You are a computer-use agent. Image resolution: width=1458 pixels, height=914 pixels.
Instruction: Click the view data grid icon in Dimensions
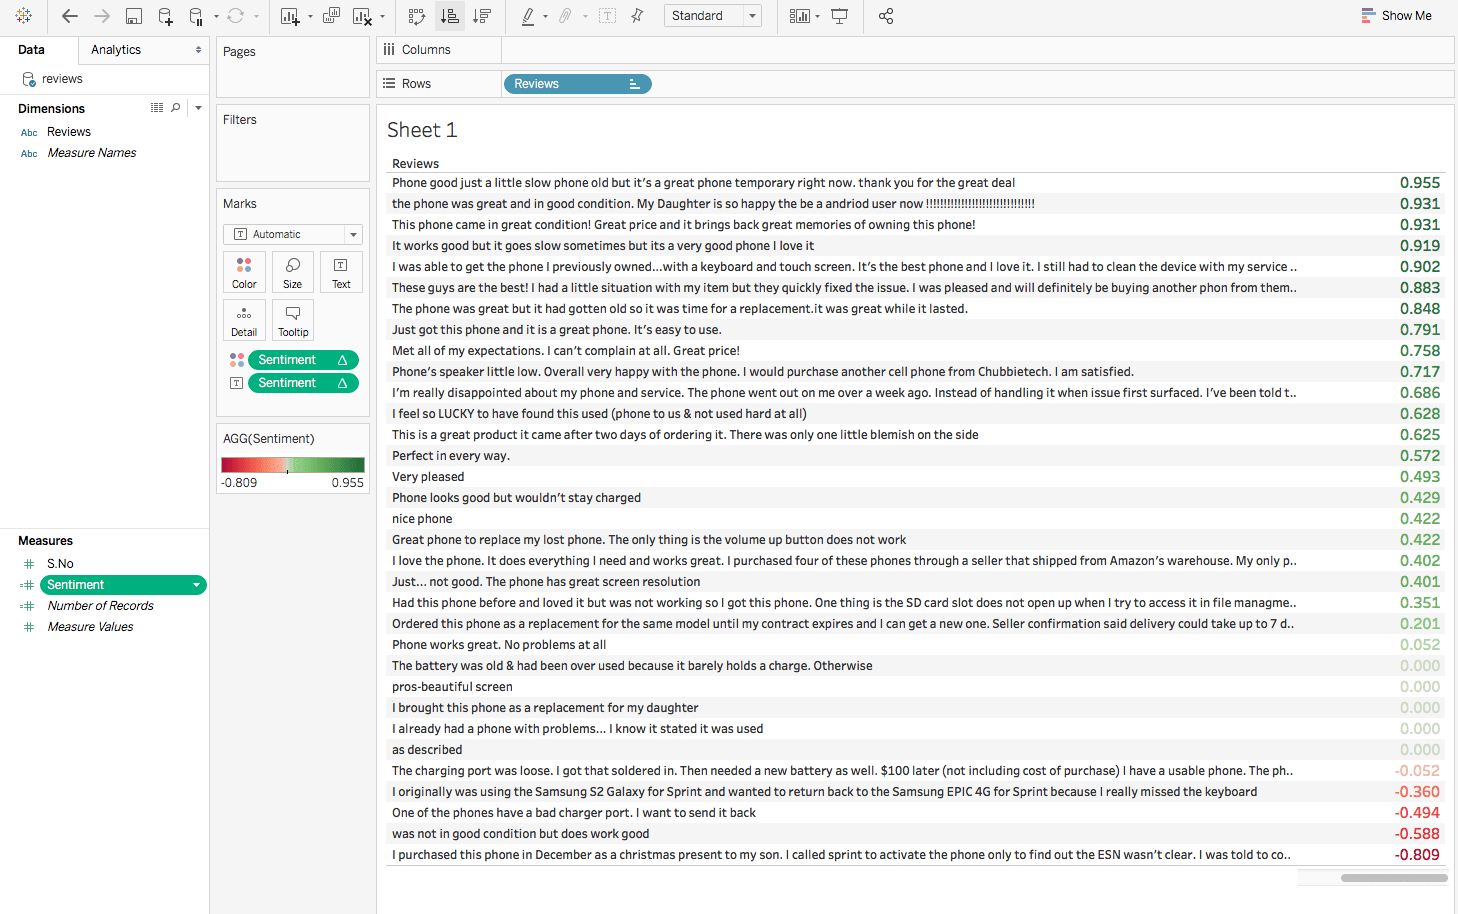point(157,108)
